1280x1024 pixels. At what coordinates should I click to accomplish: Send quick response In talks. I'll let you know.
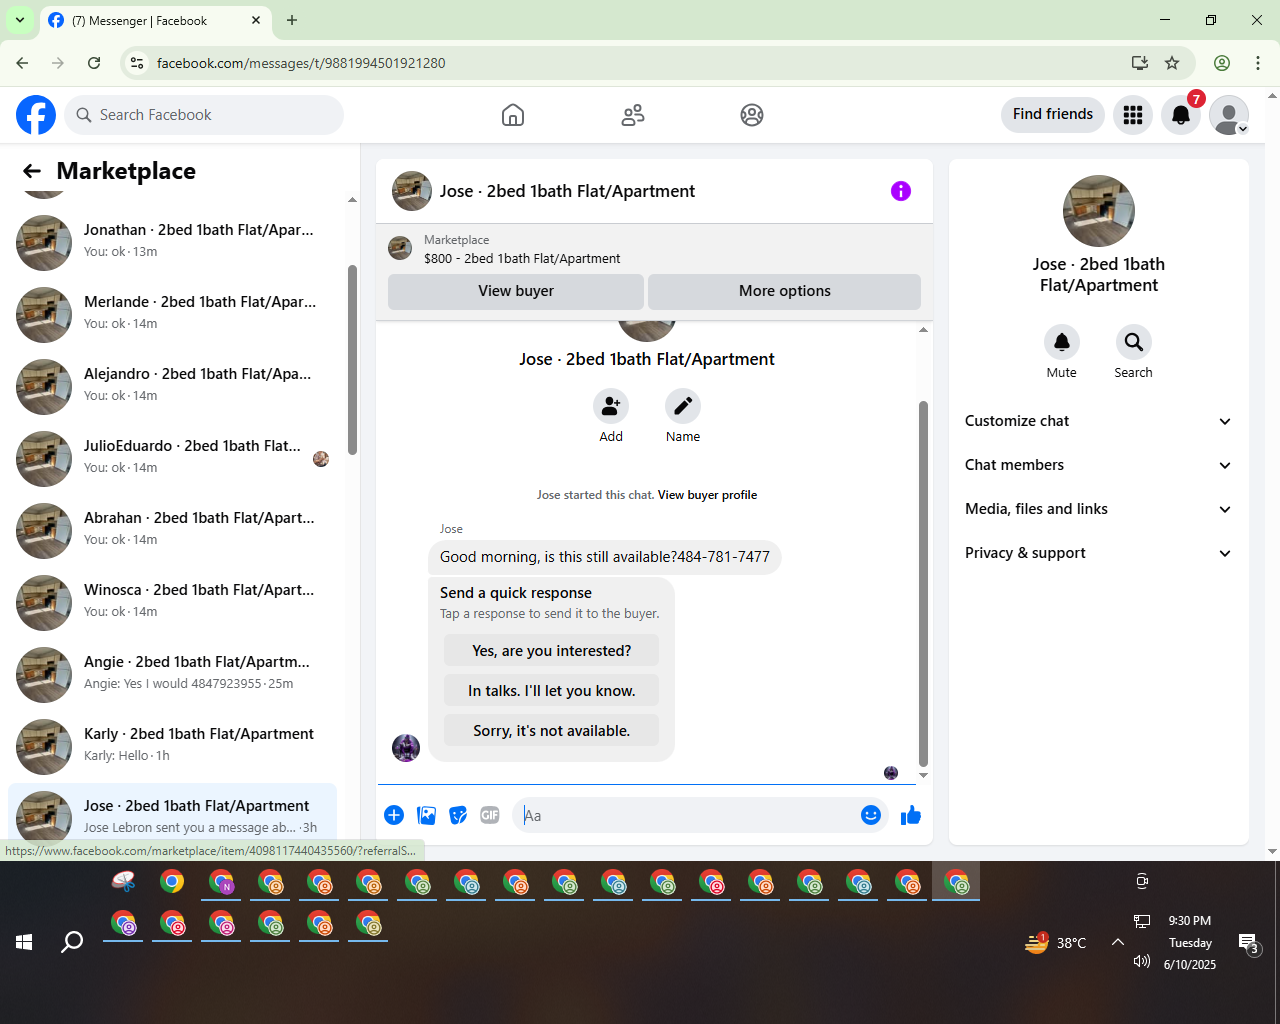[552, 691]
